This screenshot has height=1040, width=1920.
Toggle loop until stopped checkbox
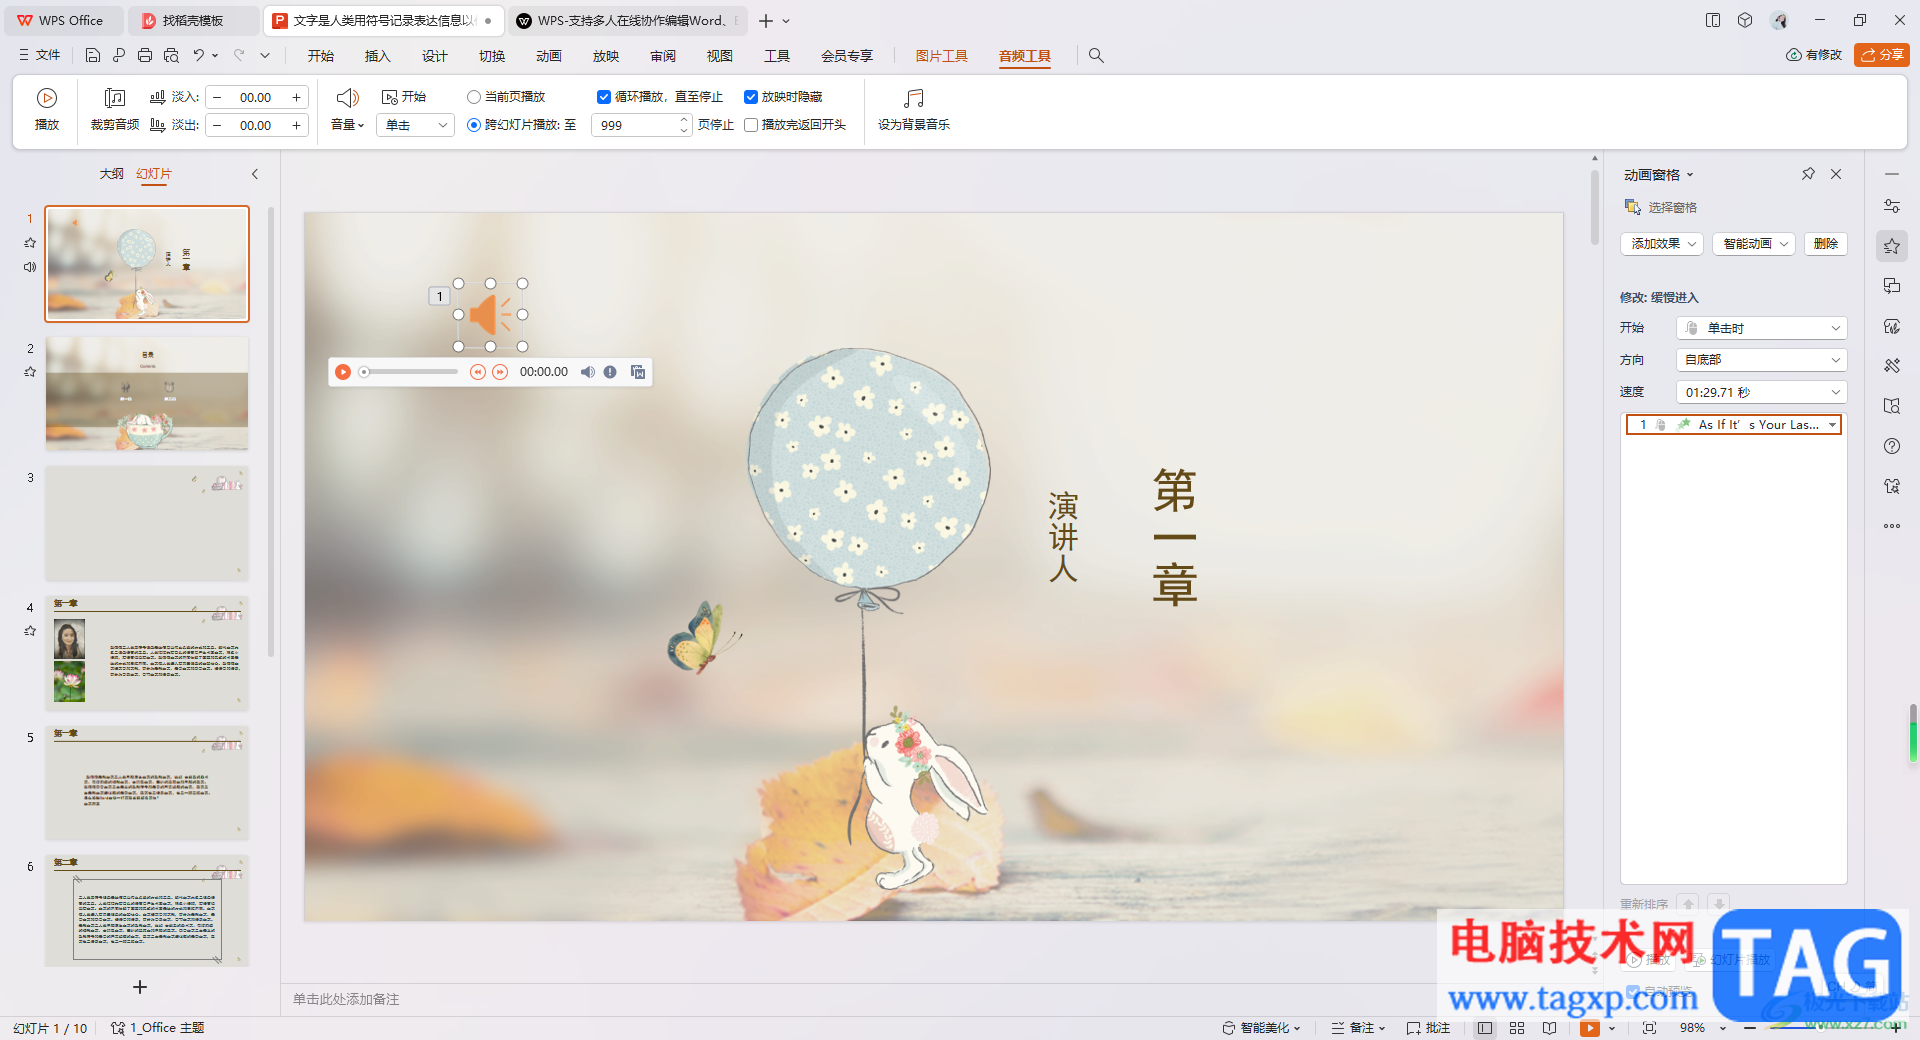(604, 97)
